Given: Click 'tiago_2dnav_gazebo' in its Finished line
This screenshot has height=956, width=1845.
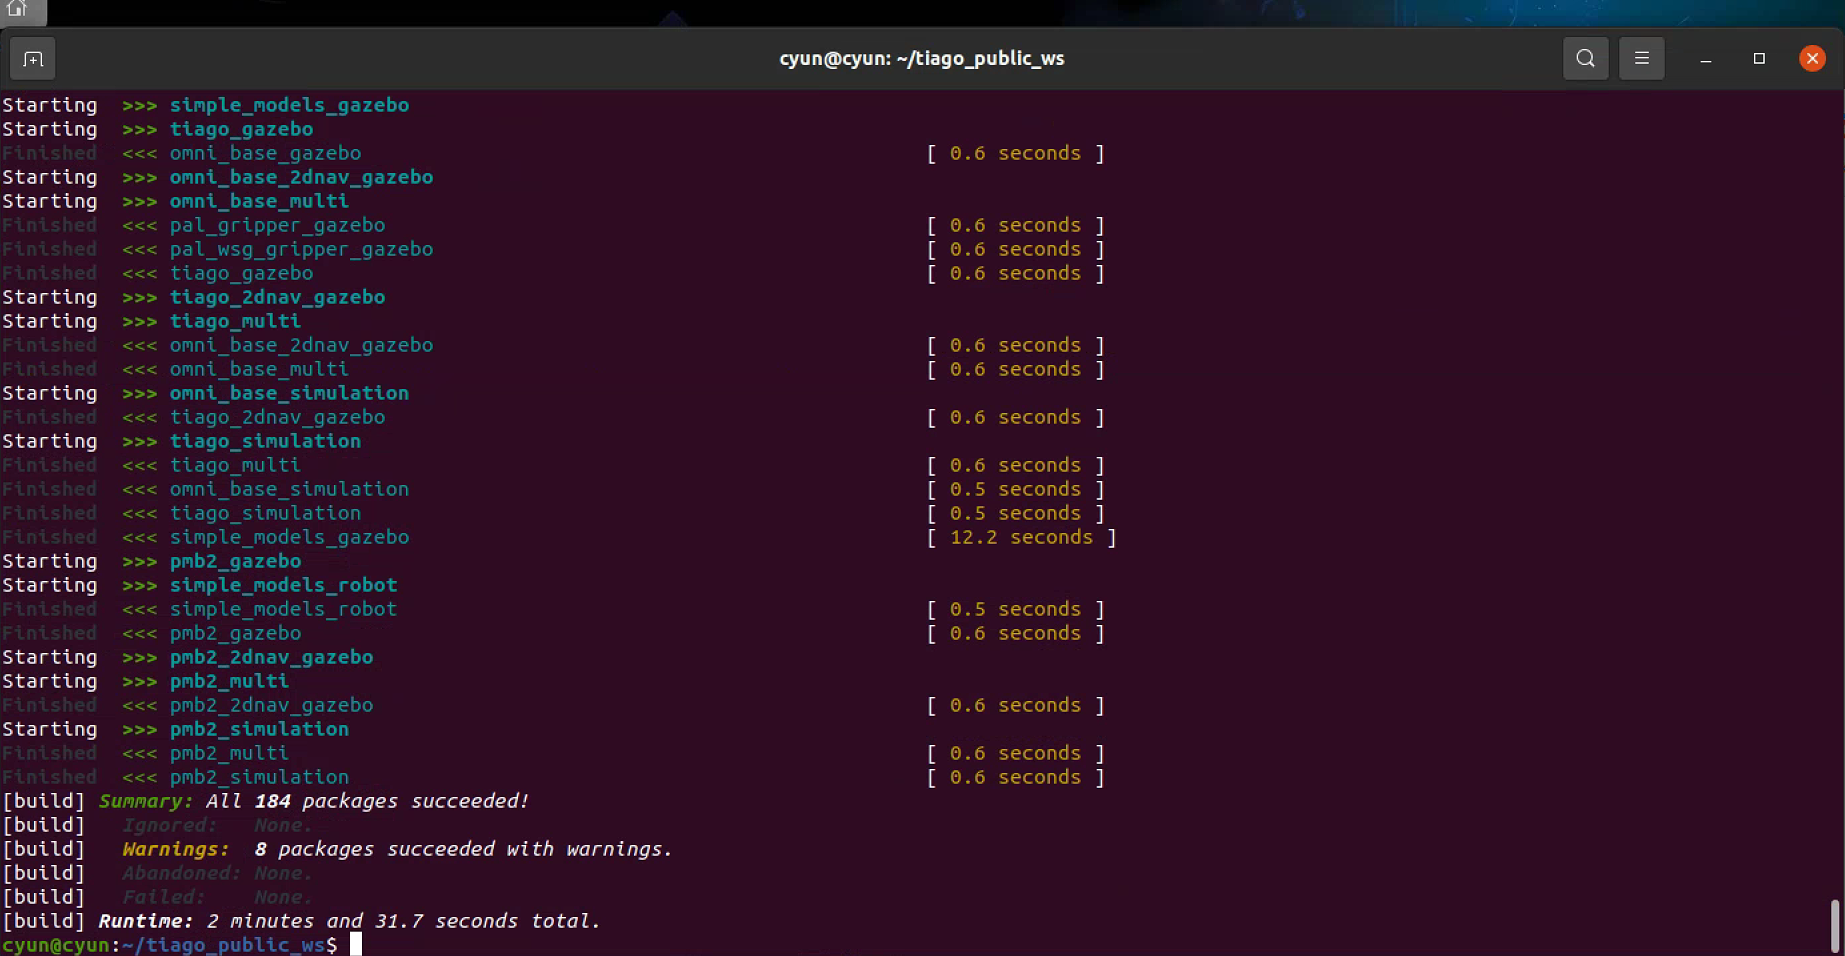Looking at the screenshot, I should click(x=277, y=417).
